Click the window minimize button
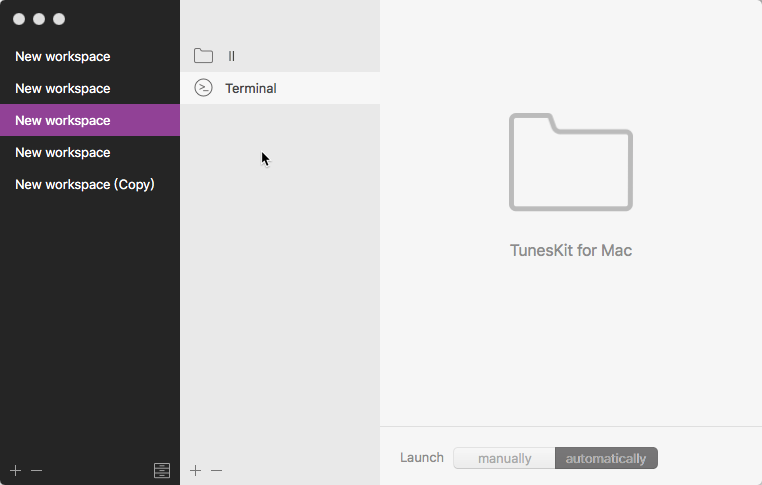This screenshot has width=762, height=485. 39,19
